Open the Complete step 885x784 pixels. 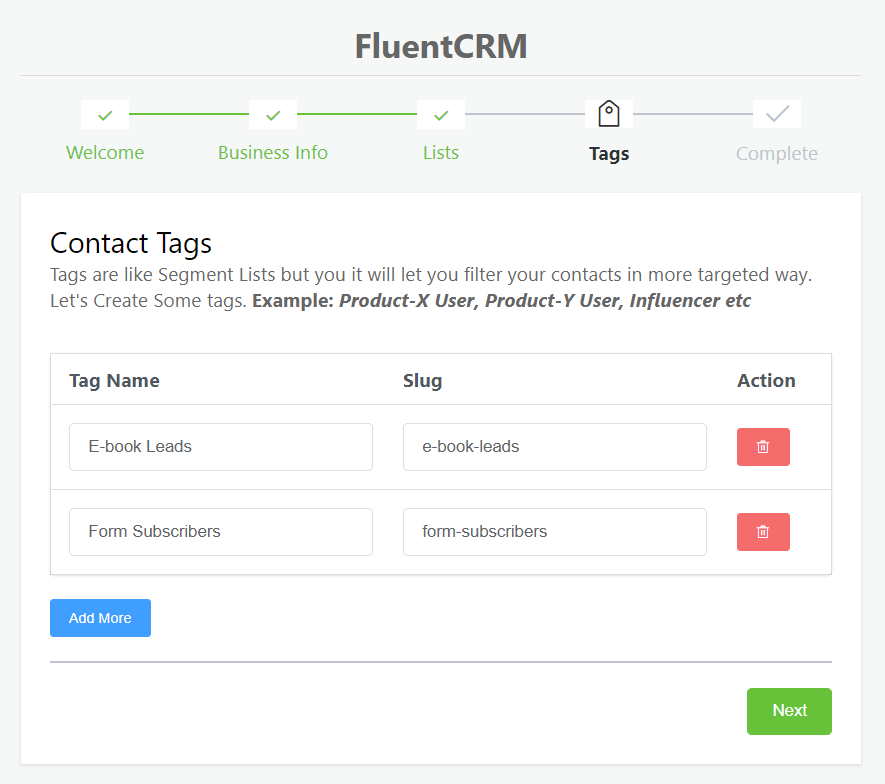tap(777, 153)
